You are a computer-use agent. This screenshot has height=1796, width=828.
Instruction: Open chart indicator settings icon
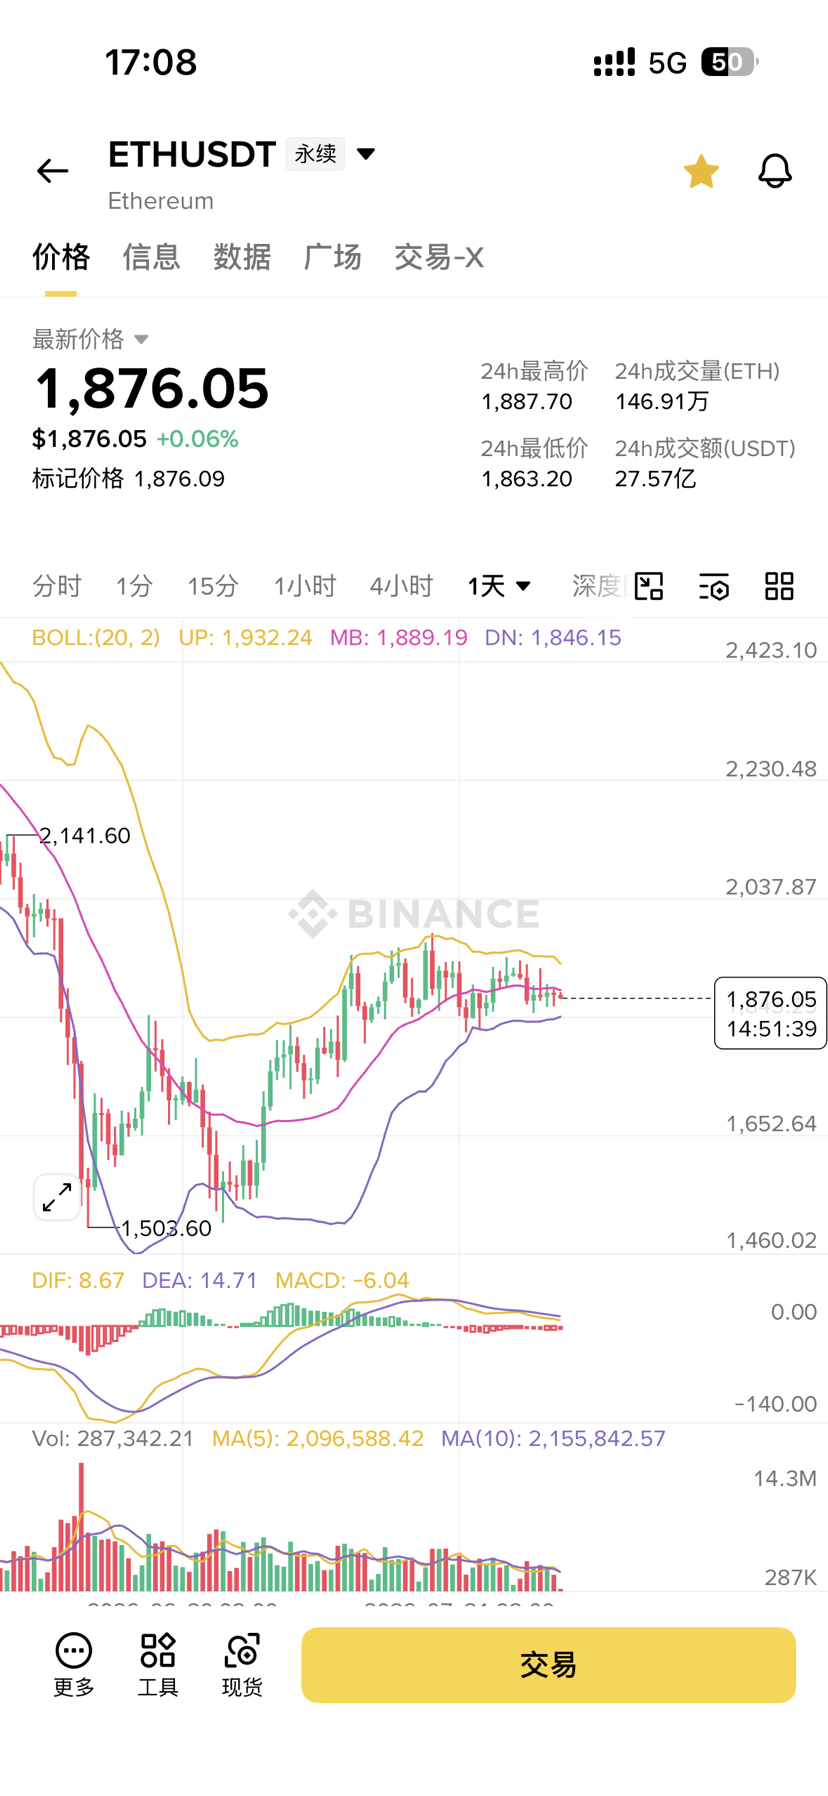[714, 586]
